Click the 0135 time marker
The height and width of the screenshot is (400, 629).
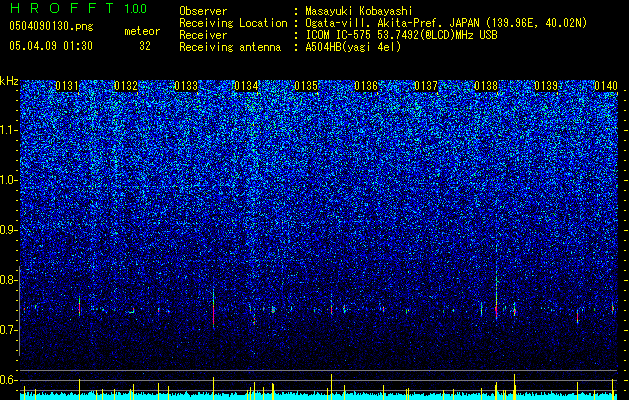(306, 86)
